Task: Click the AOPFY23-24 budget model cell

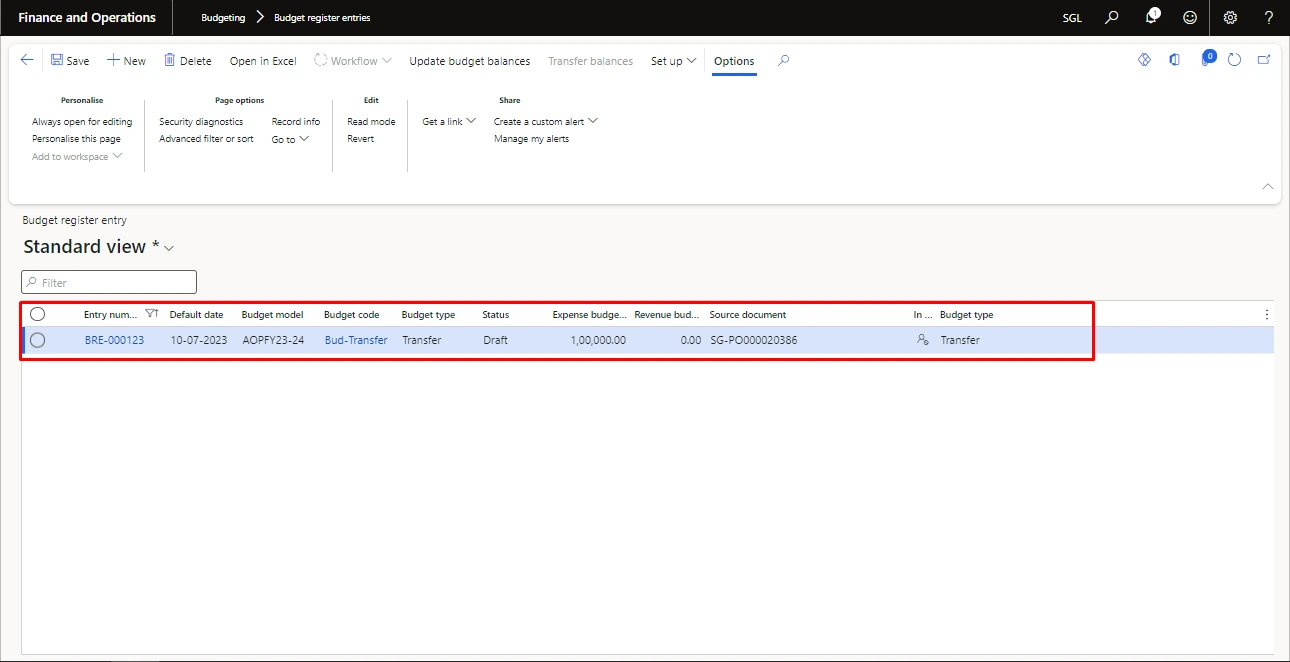Action: click(x=273, y=340)
